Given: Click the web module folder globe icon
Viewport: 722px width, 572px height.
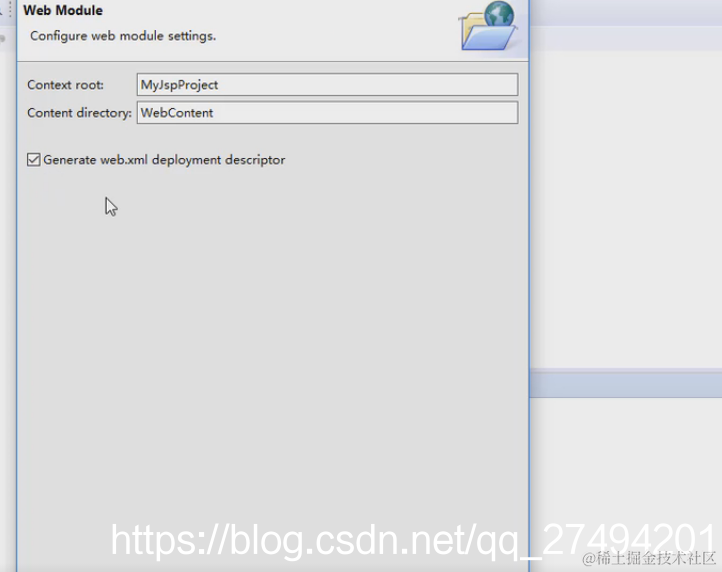Looking at the screenshot, I should click(489, 25).
